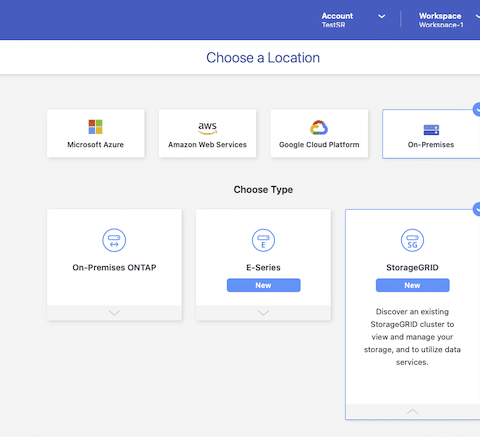This screenshot has width=480, height=437.
Task: Open the Account dropdown chevron
Action: (382, 16)
